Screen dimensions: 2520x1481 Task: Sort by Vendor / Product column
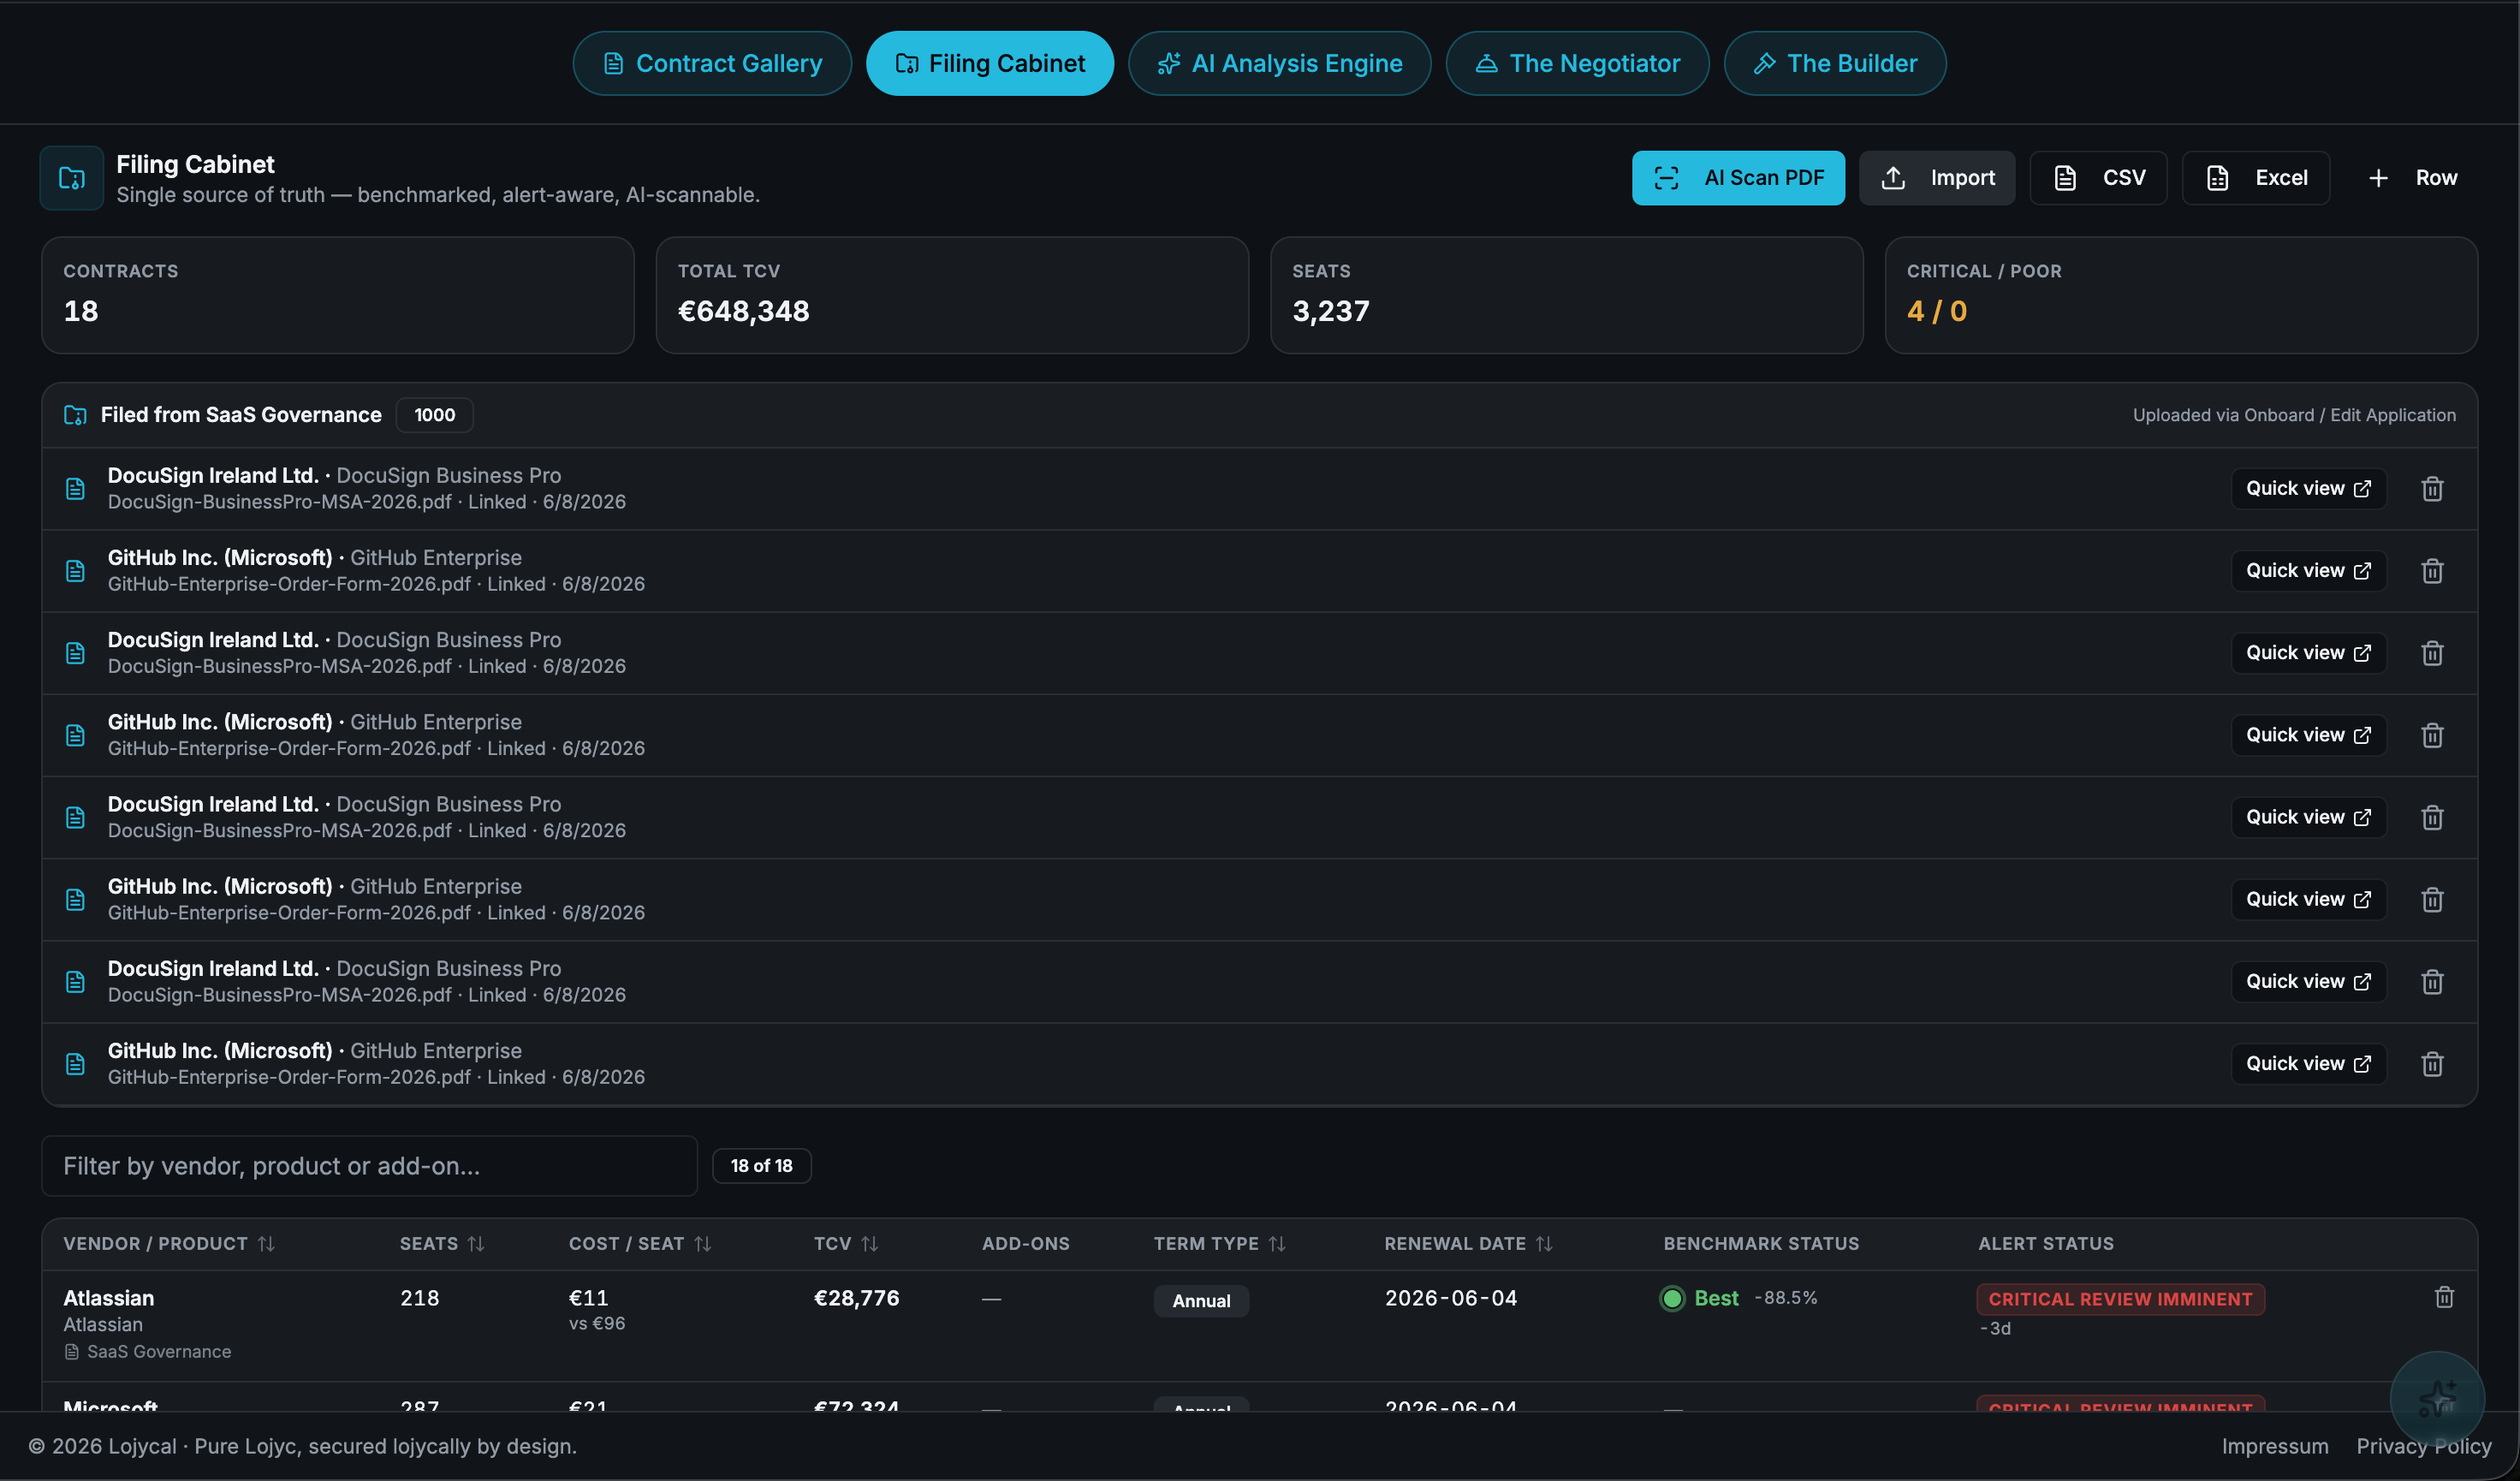[x=168, y=1244]
